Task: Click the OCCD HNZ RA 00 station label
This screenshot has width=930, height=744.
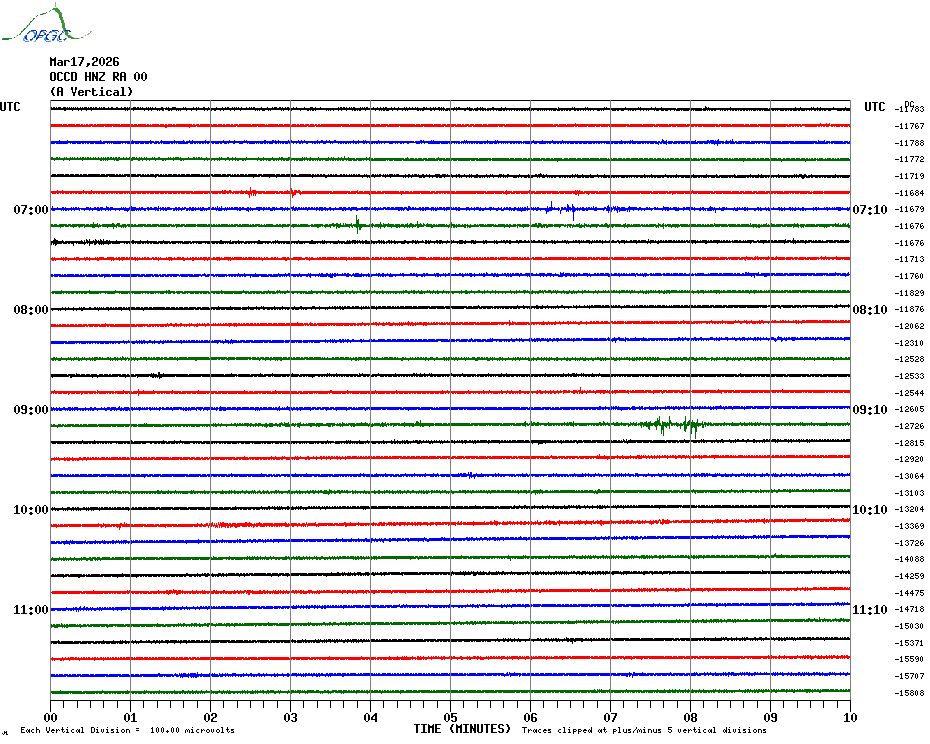Action: 98,77
